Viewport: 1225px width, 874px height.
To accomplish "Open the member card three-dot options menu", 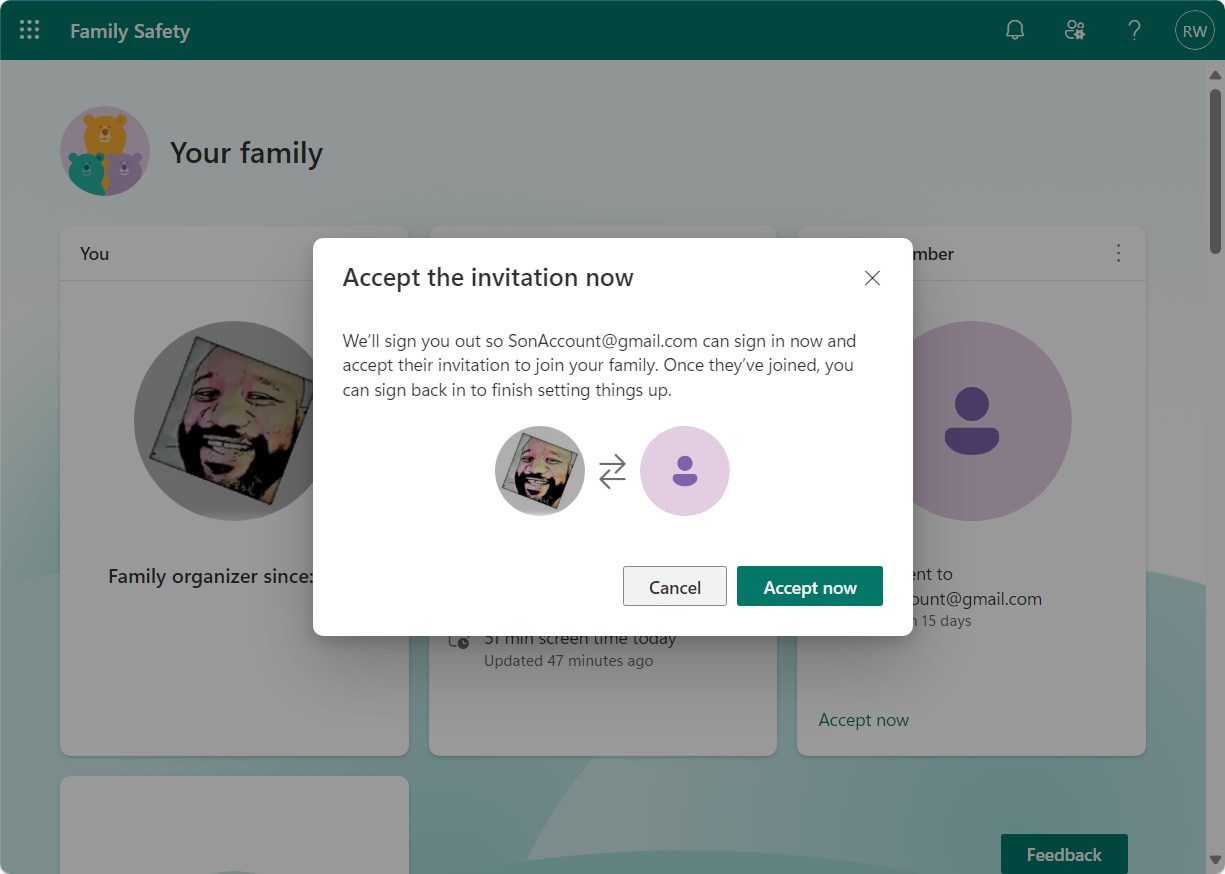I will point(1118,253).
